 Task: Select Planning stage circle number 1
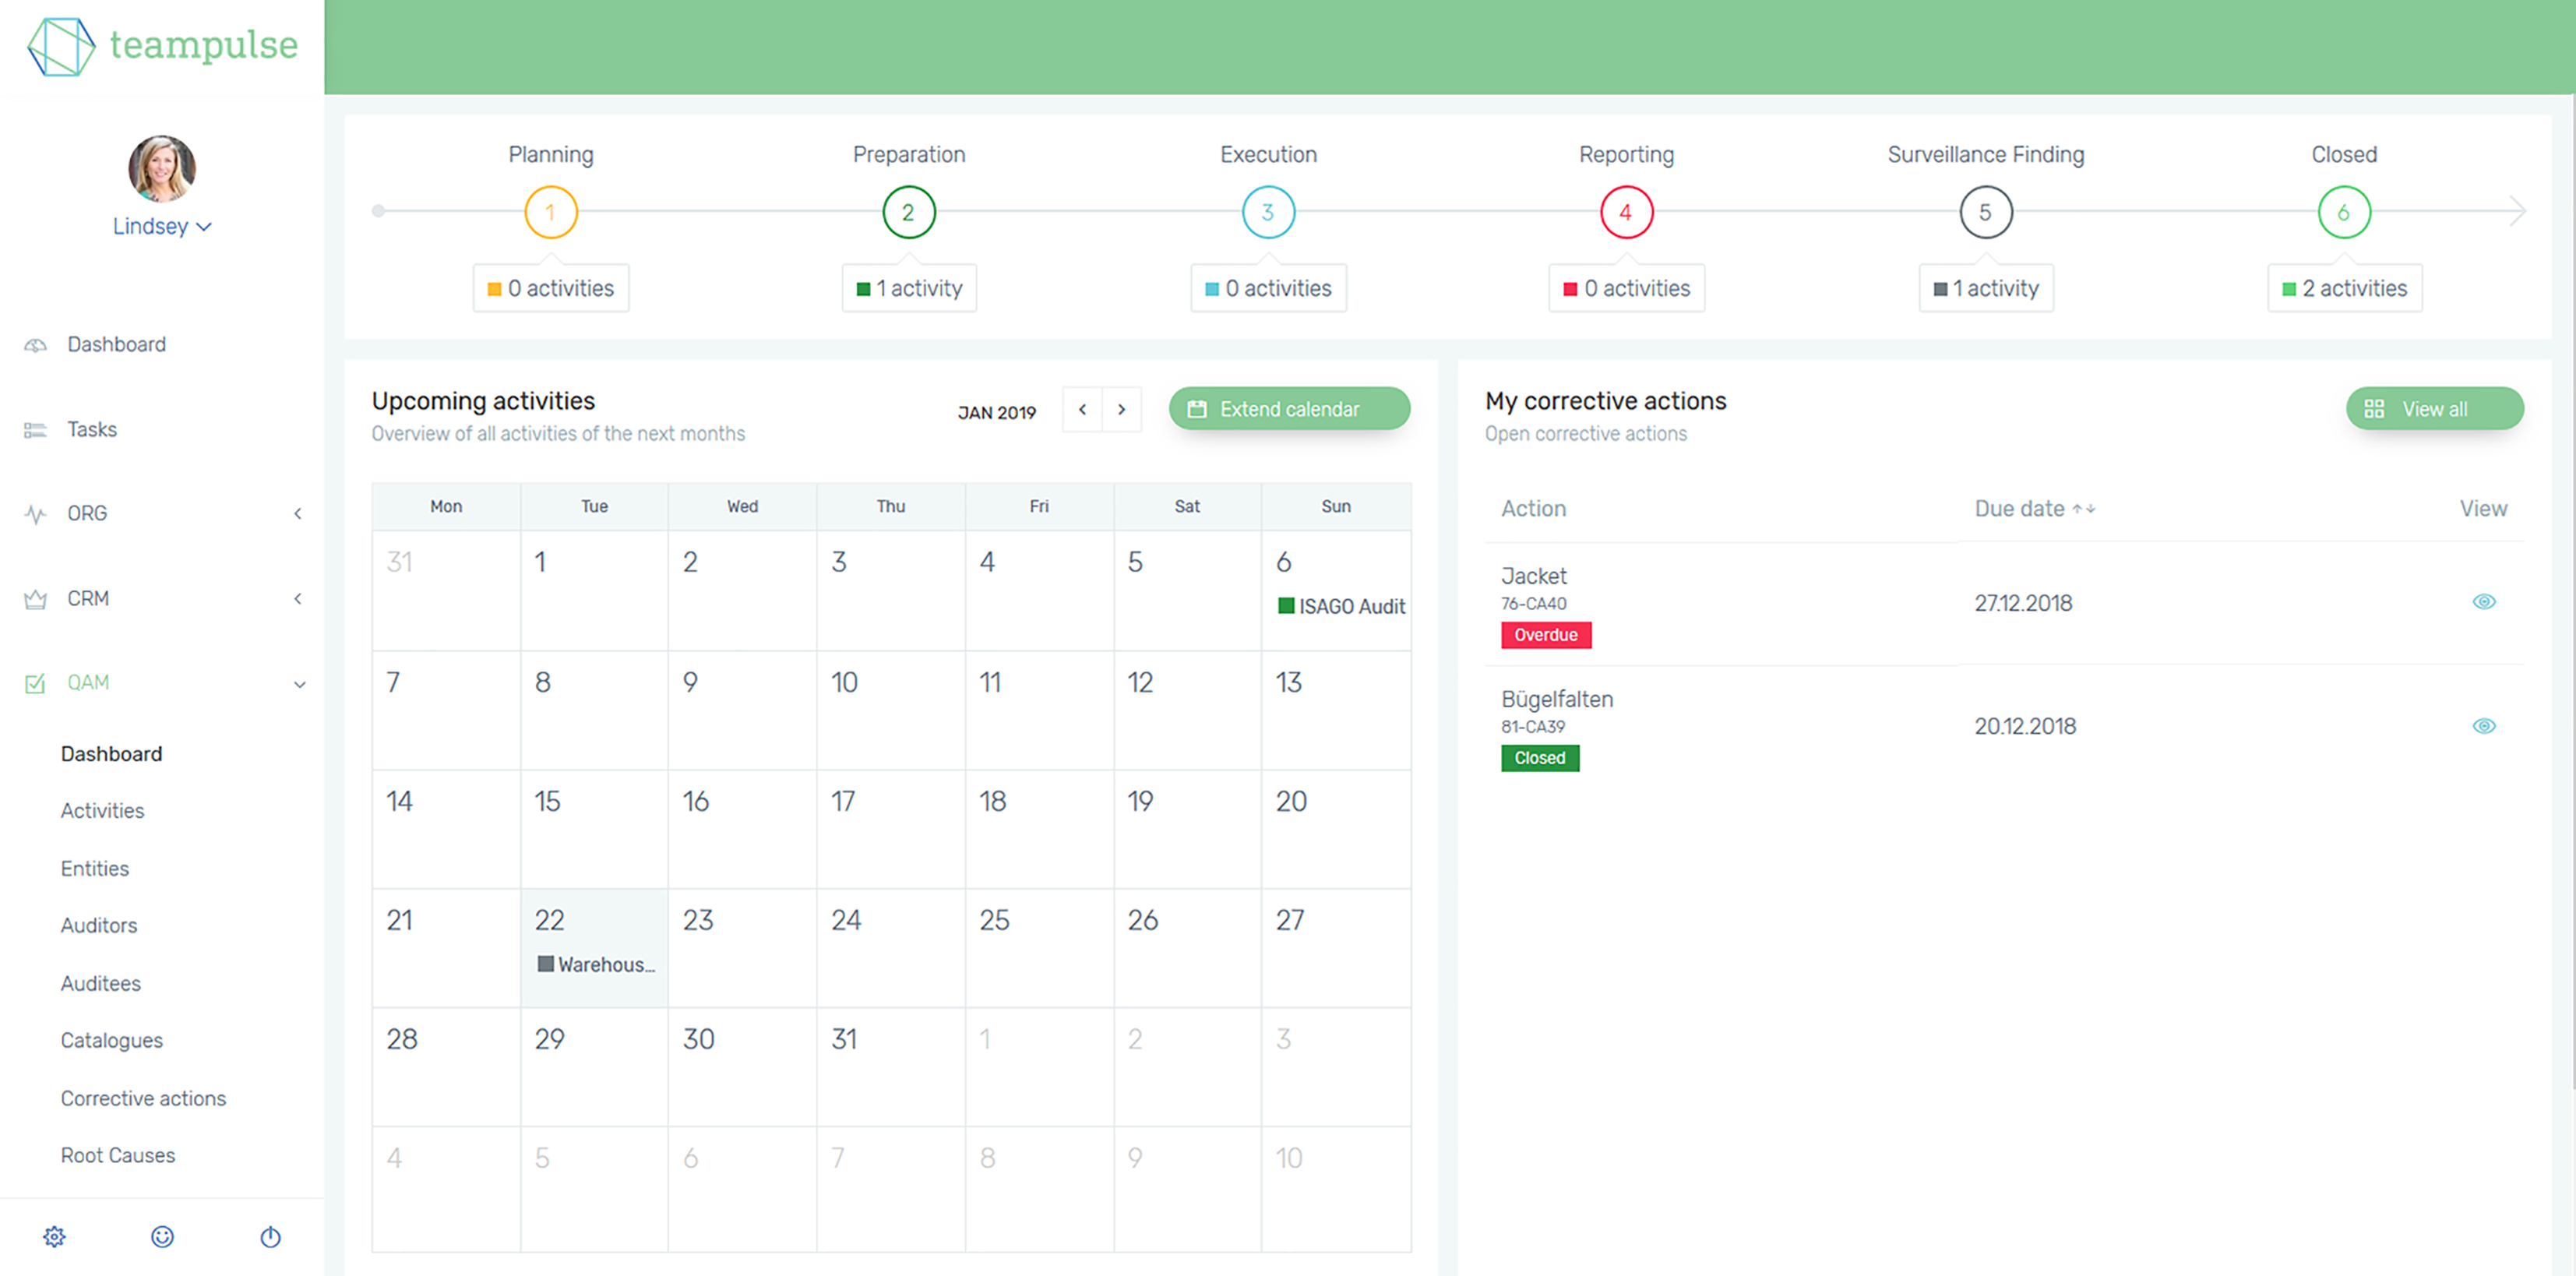[x=550, y=212]
